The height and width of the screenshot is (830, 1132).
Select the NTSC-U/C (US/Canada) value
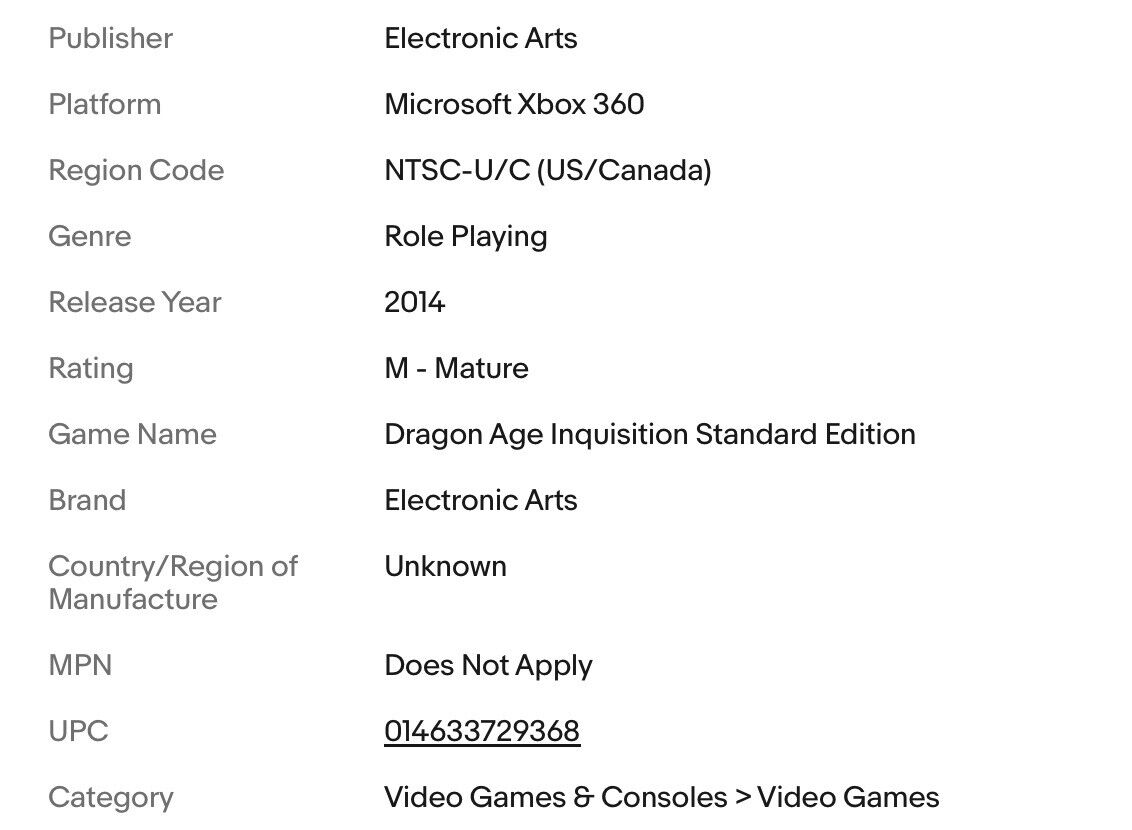tap(548, 170)
